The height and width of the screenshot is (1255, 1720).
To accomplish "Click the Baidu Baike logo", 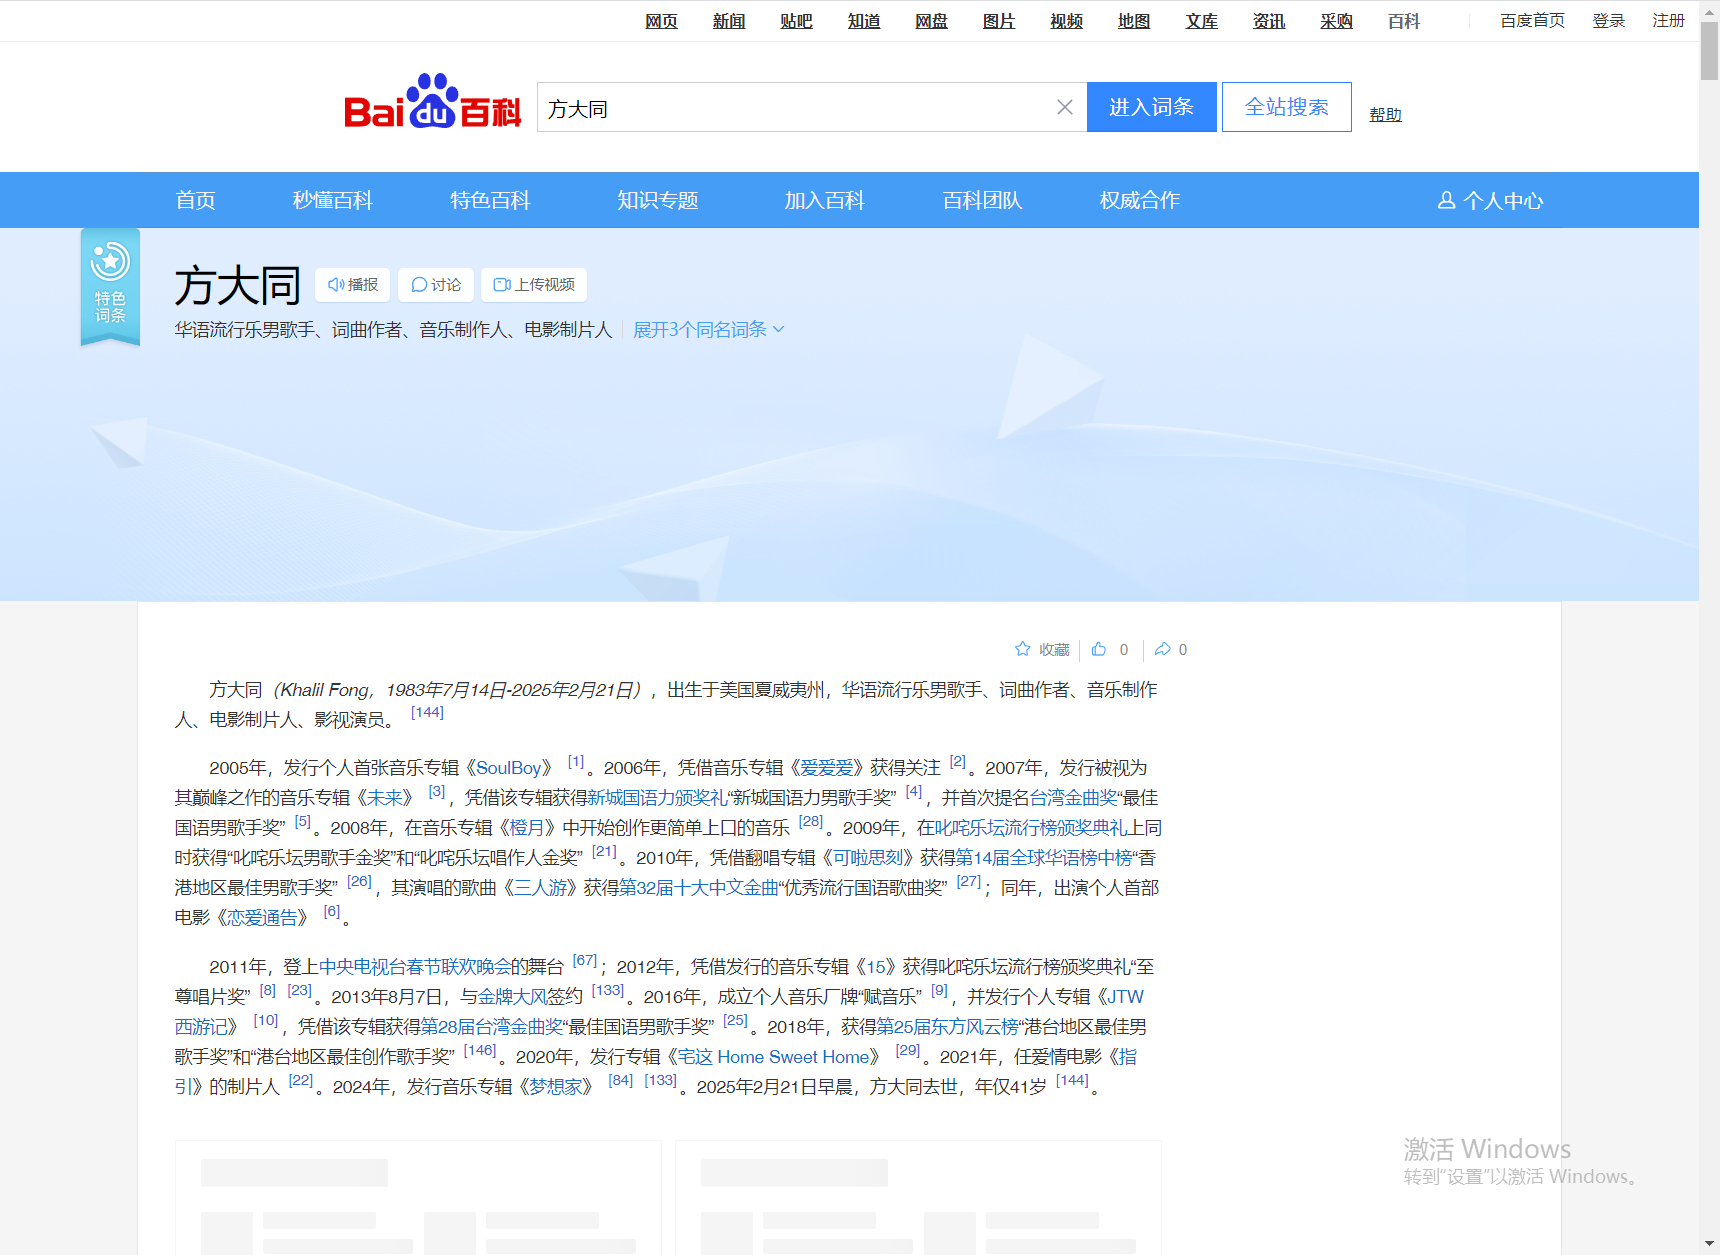I will [x=432, y=101].
